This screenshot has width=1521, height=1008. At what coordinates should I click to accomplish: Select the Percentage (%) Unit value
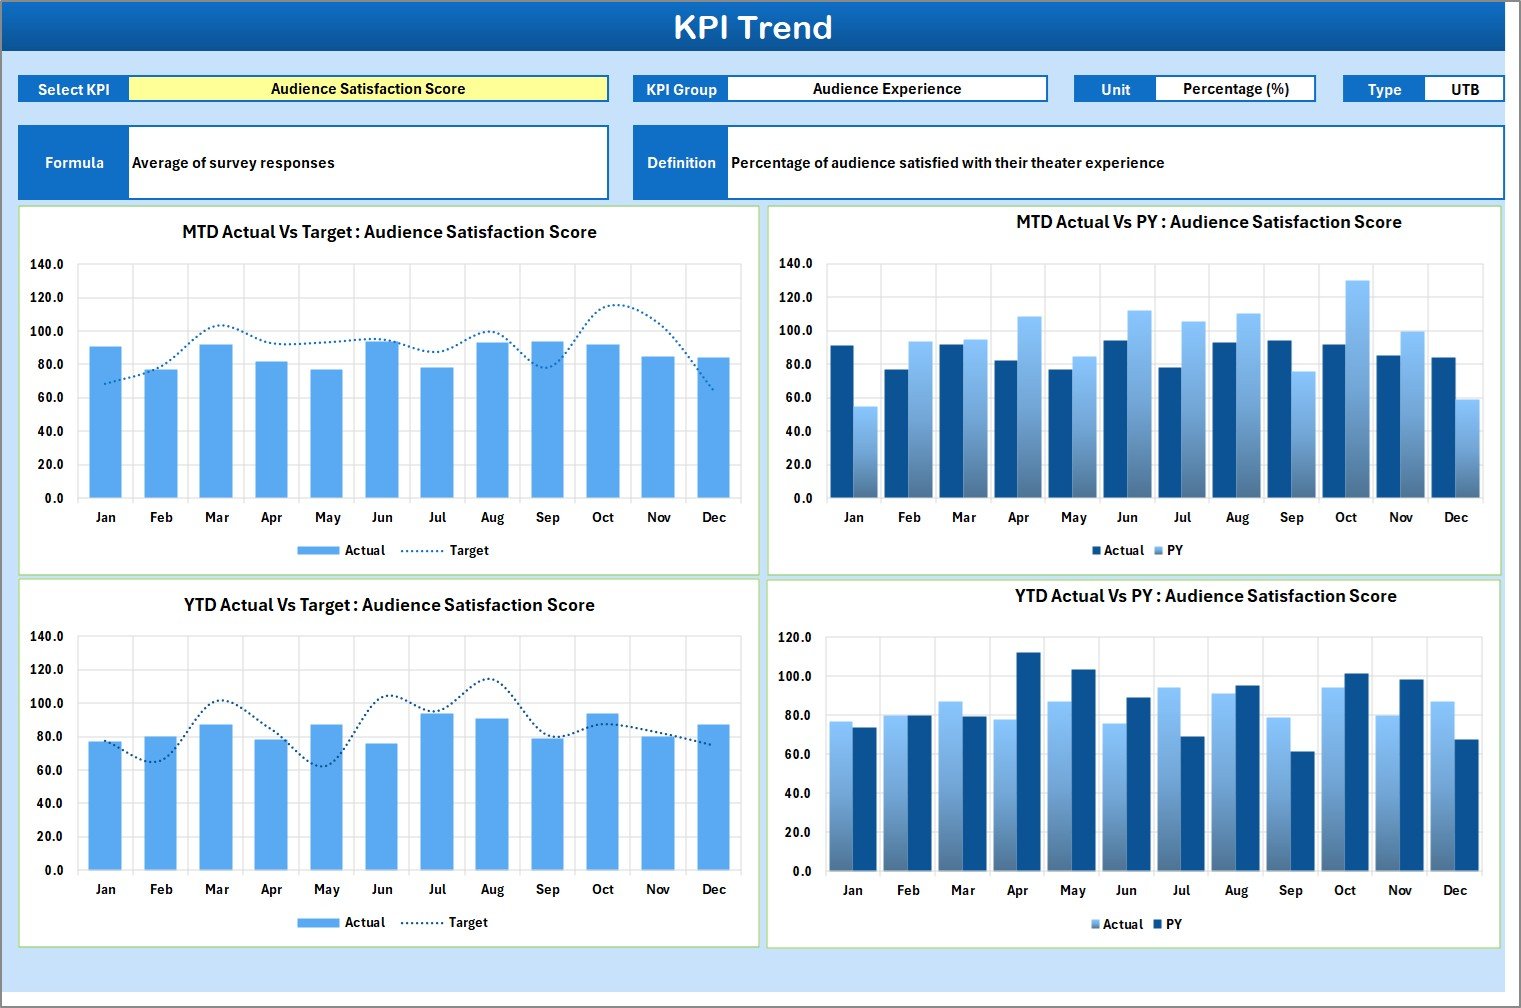coord(1236,88)
